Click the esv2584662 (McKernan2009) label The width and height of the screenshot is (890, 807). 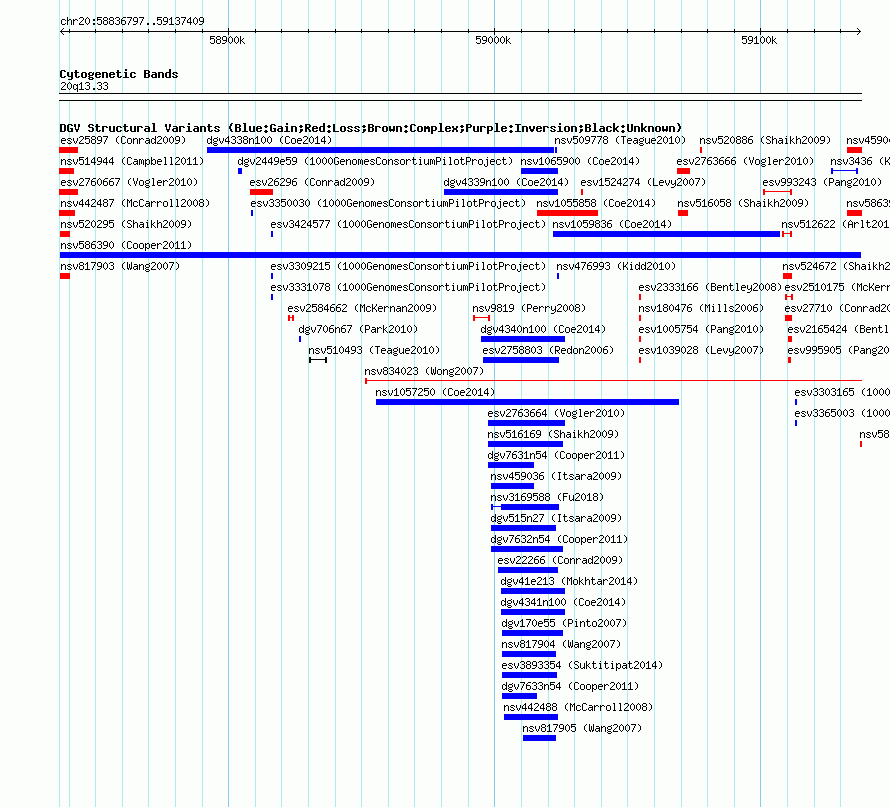362,308
